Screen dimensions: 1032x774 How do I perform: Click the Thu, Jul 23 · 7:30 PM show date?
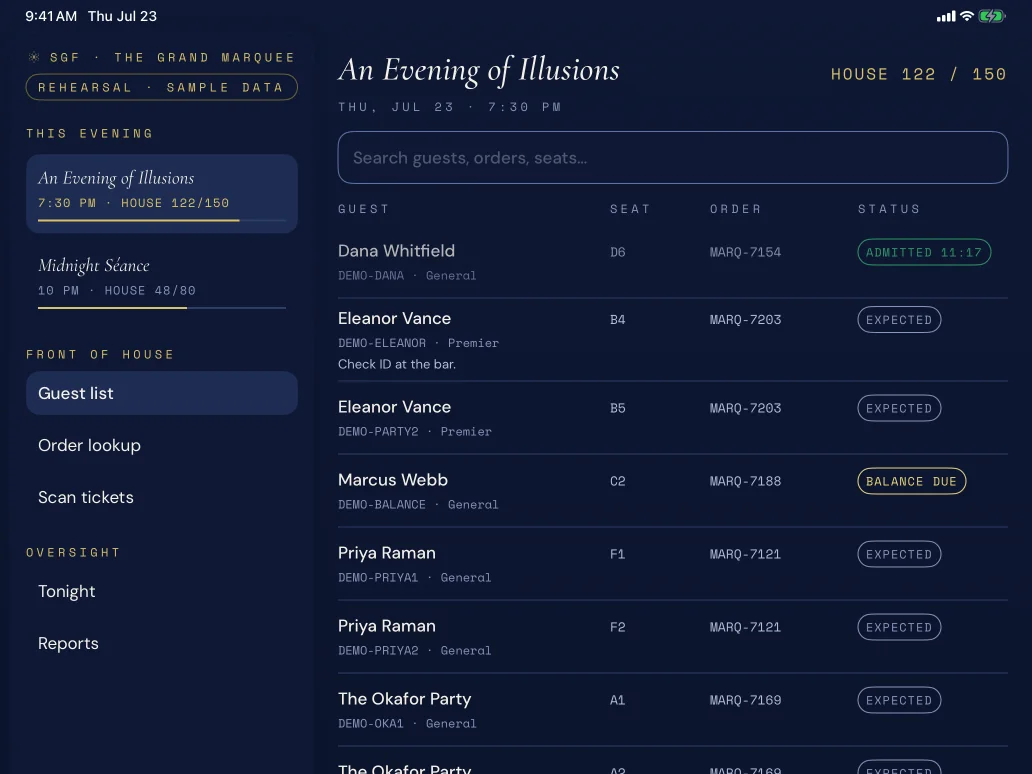point(450,107)
